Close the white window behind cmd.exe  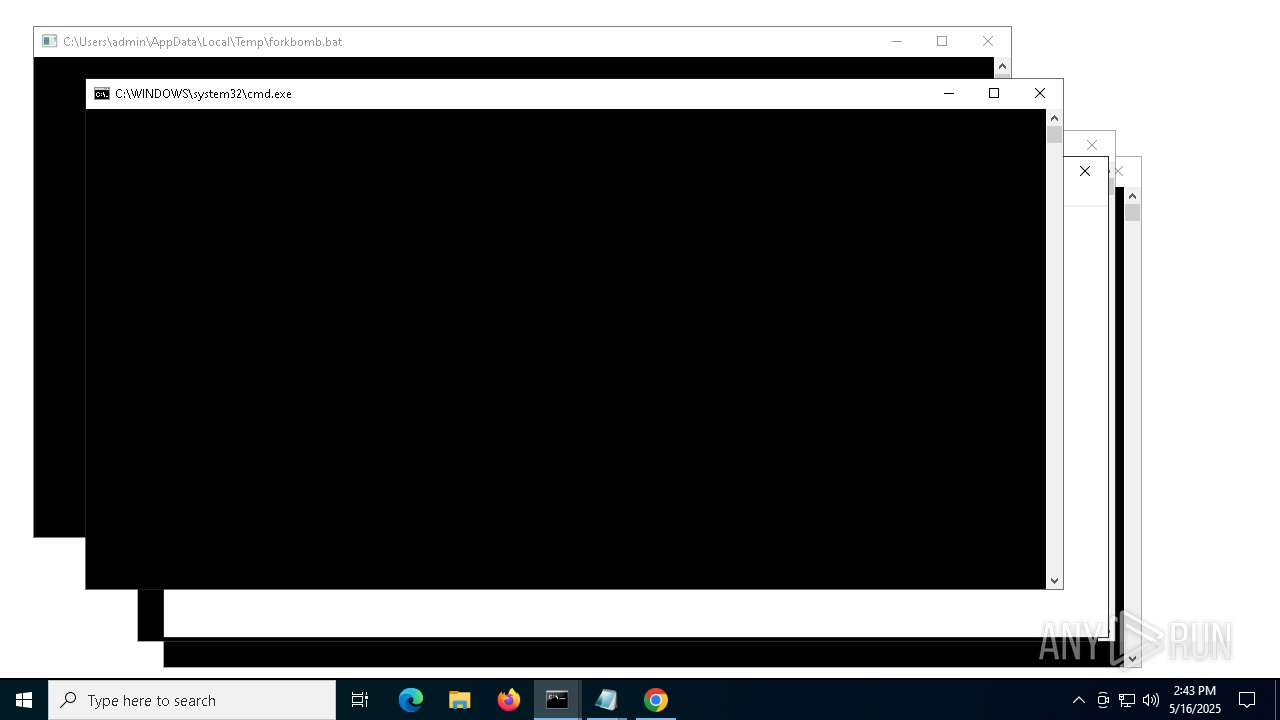pos(1085,171)
